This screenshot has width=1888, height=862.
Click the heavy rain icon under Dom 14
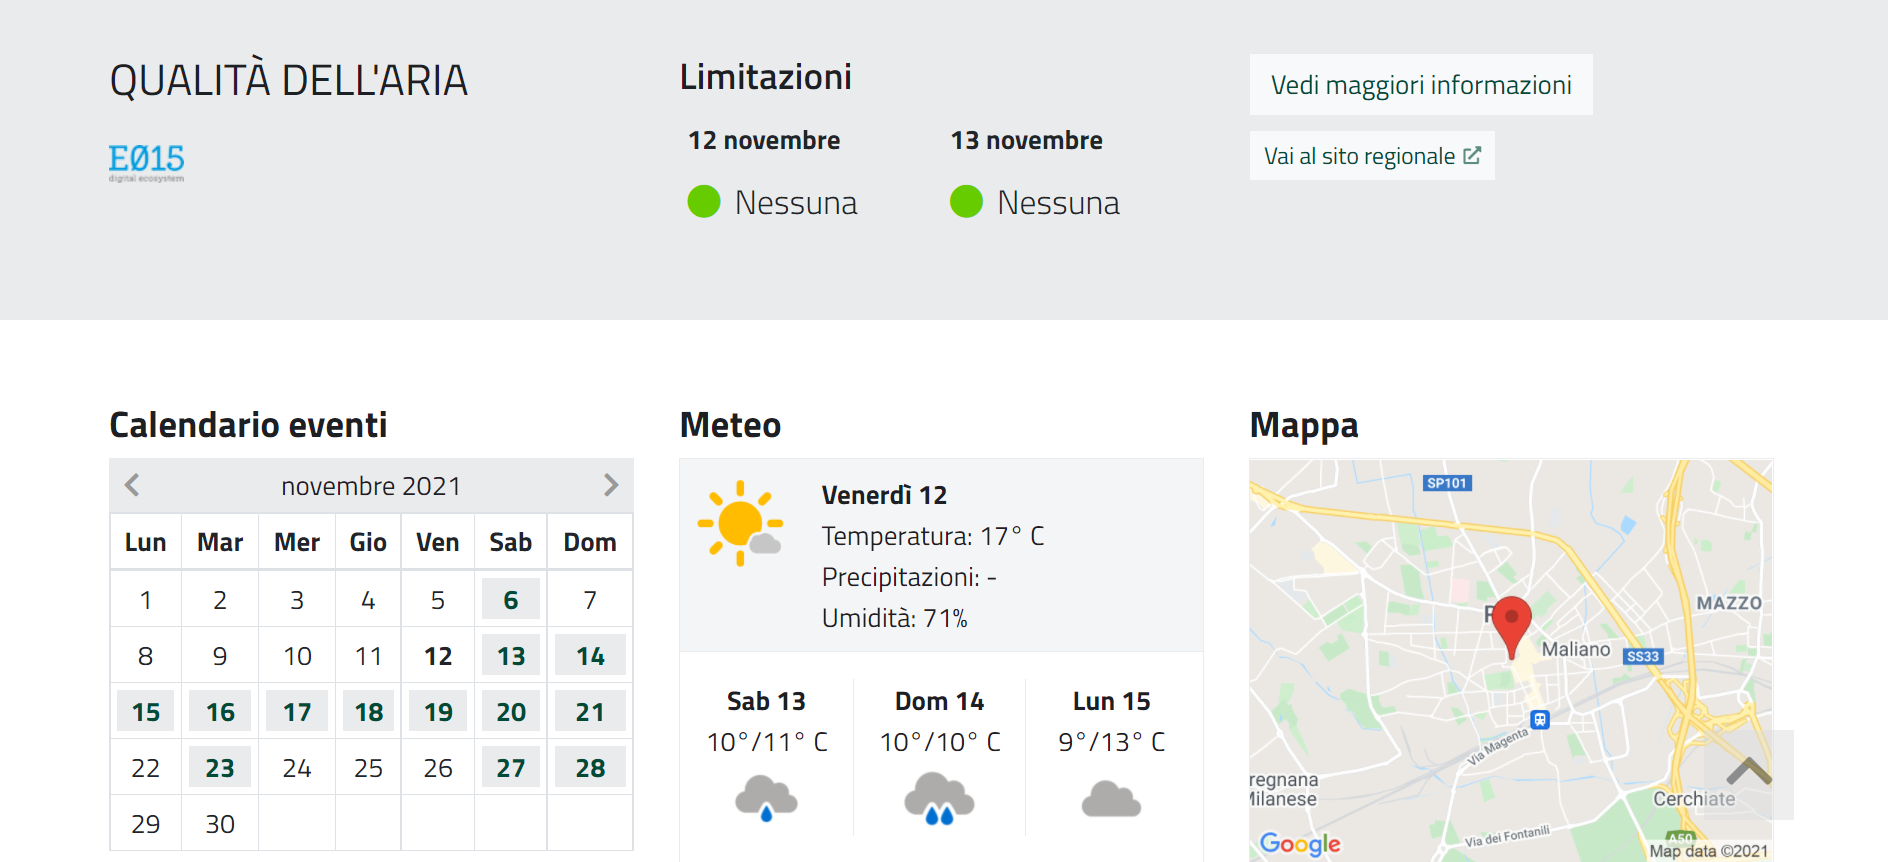(939, 798)
